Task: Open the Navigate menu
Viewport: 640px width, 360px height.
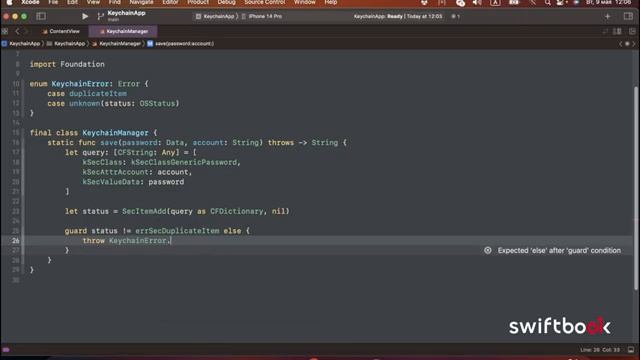Action: click(x=141, y=2)
